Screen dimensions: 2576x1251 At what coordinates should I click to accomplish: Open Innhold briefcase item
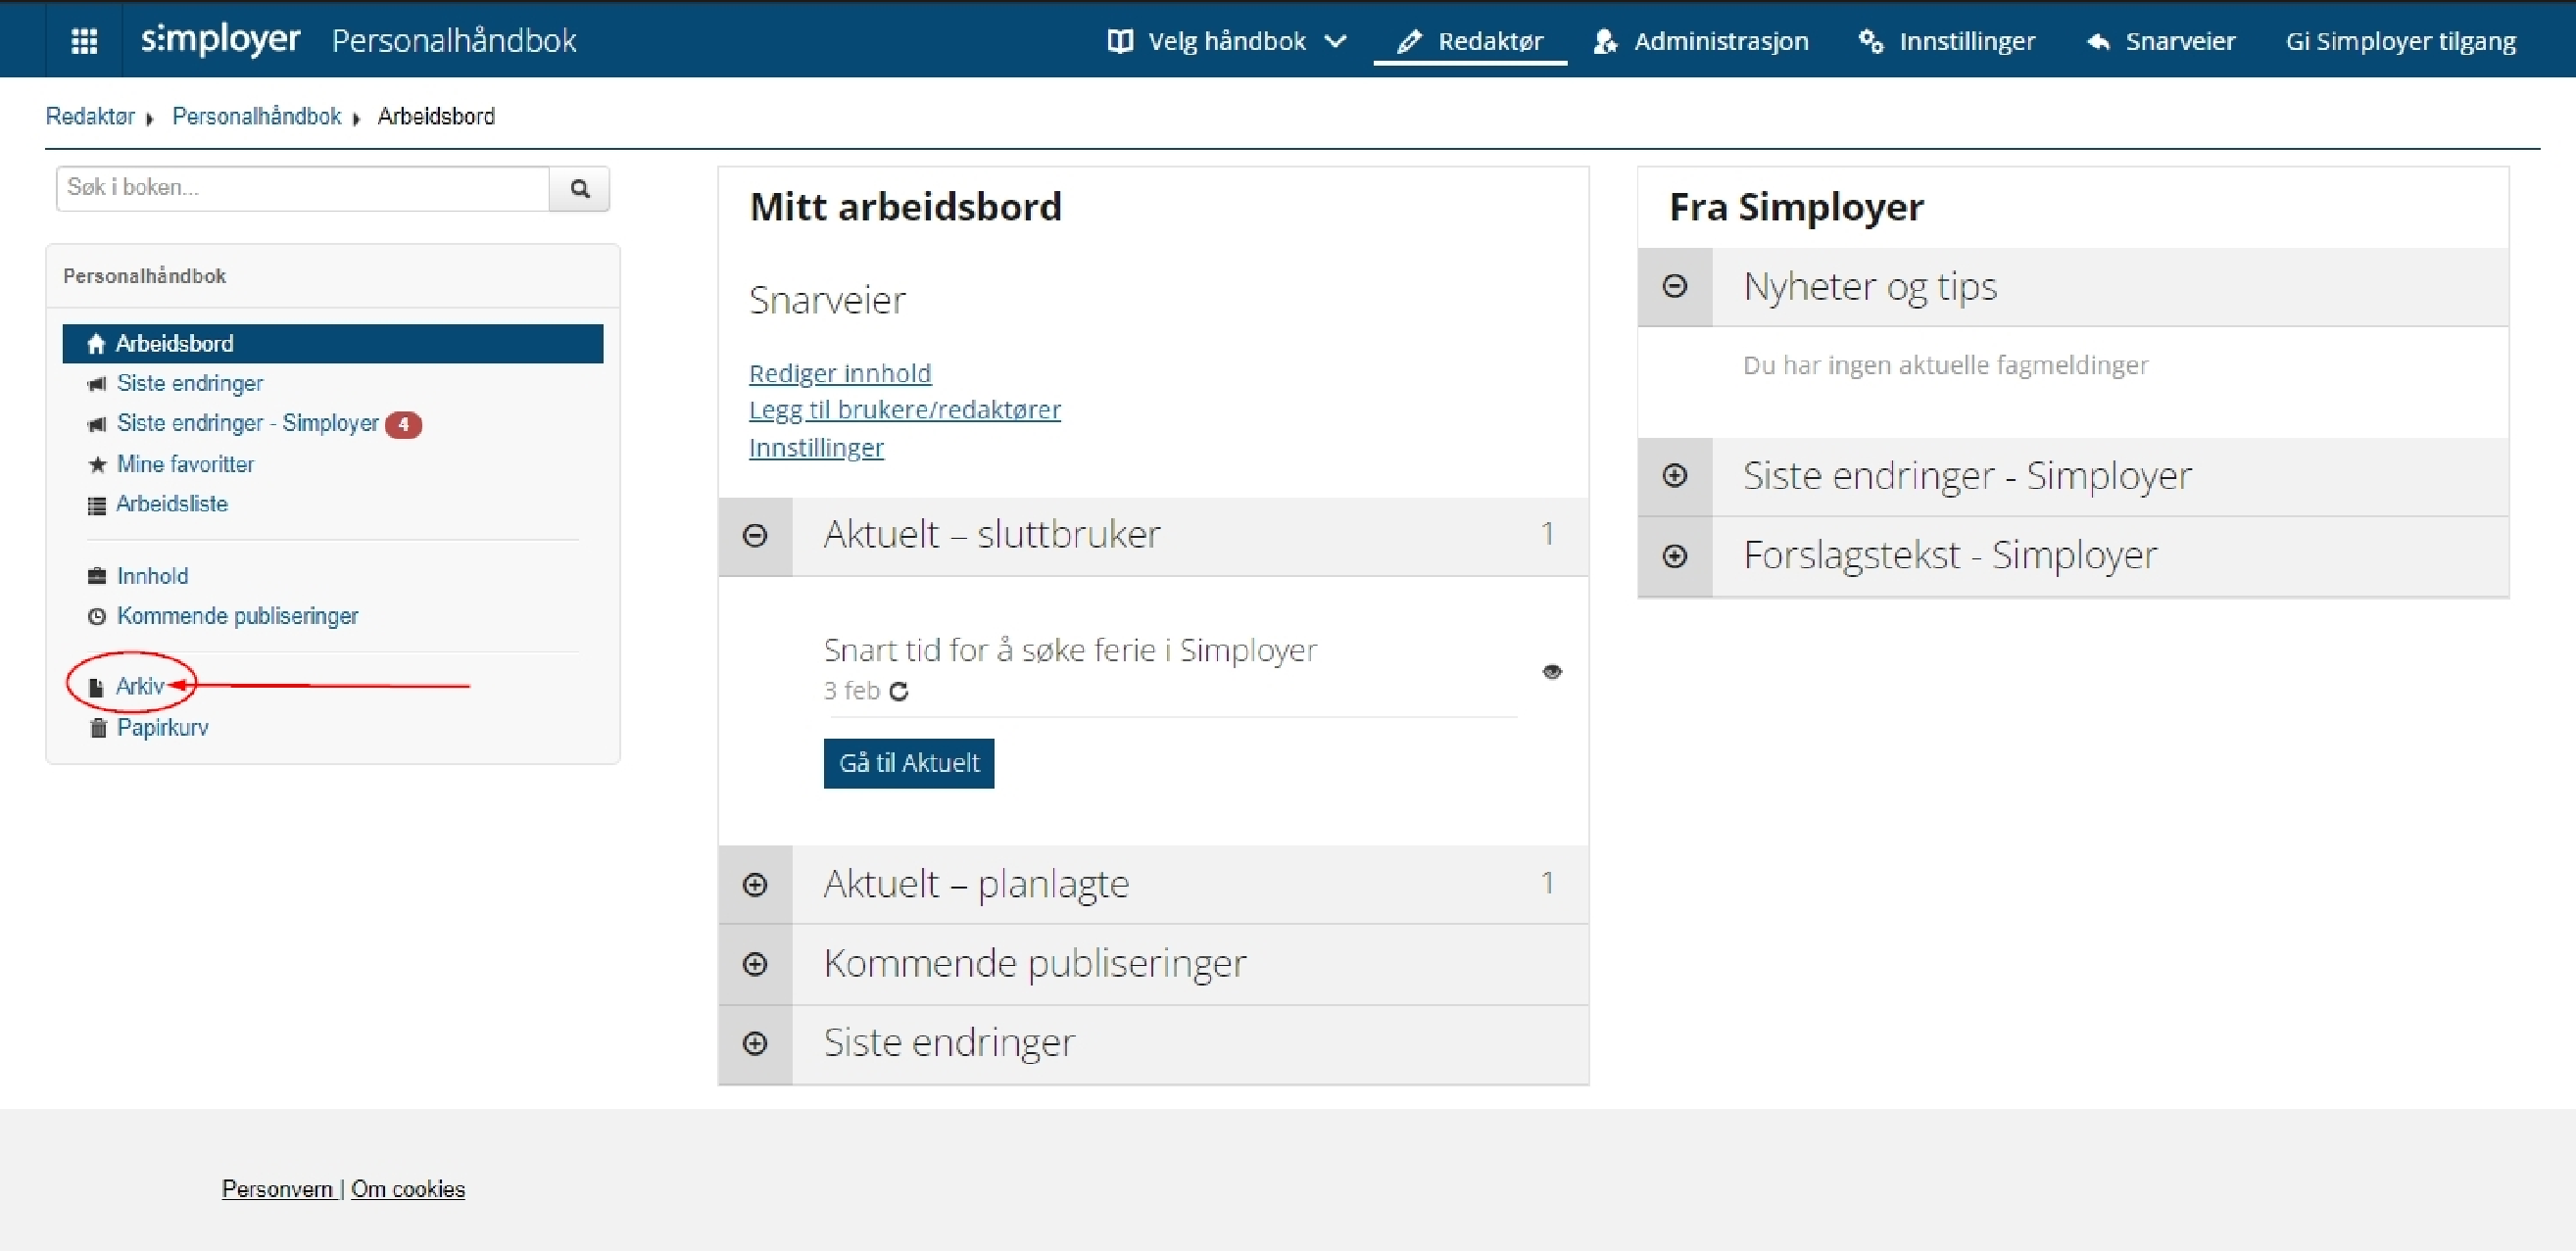[x=152, y=576]
